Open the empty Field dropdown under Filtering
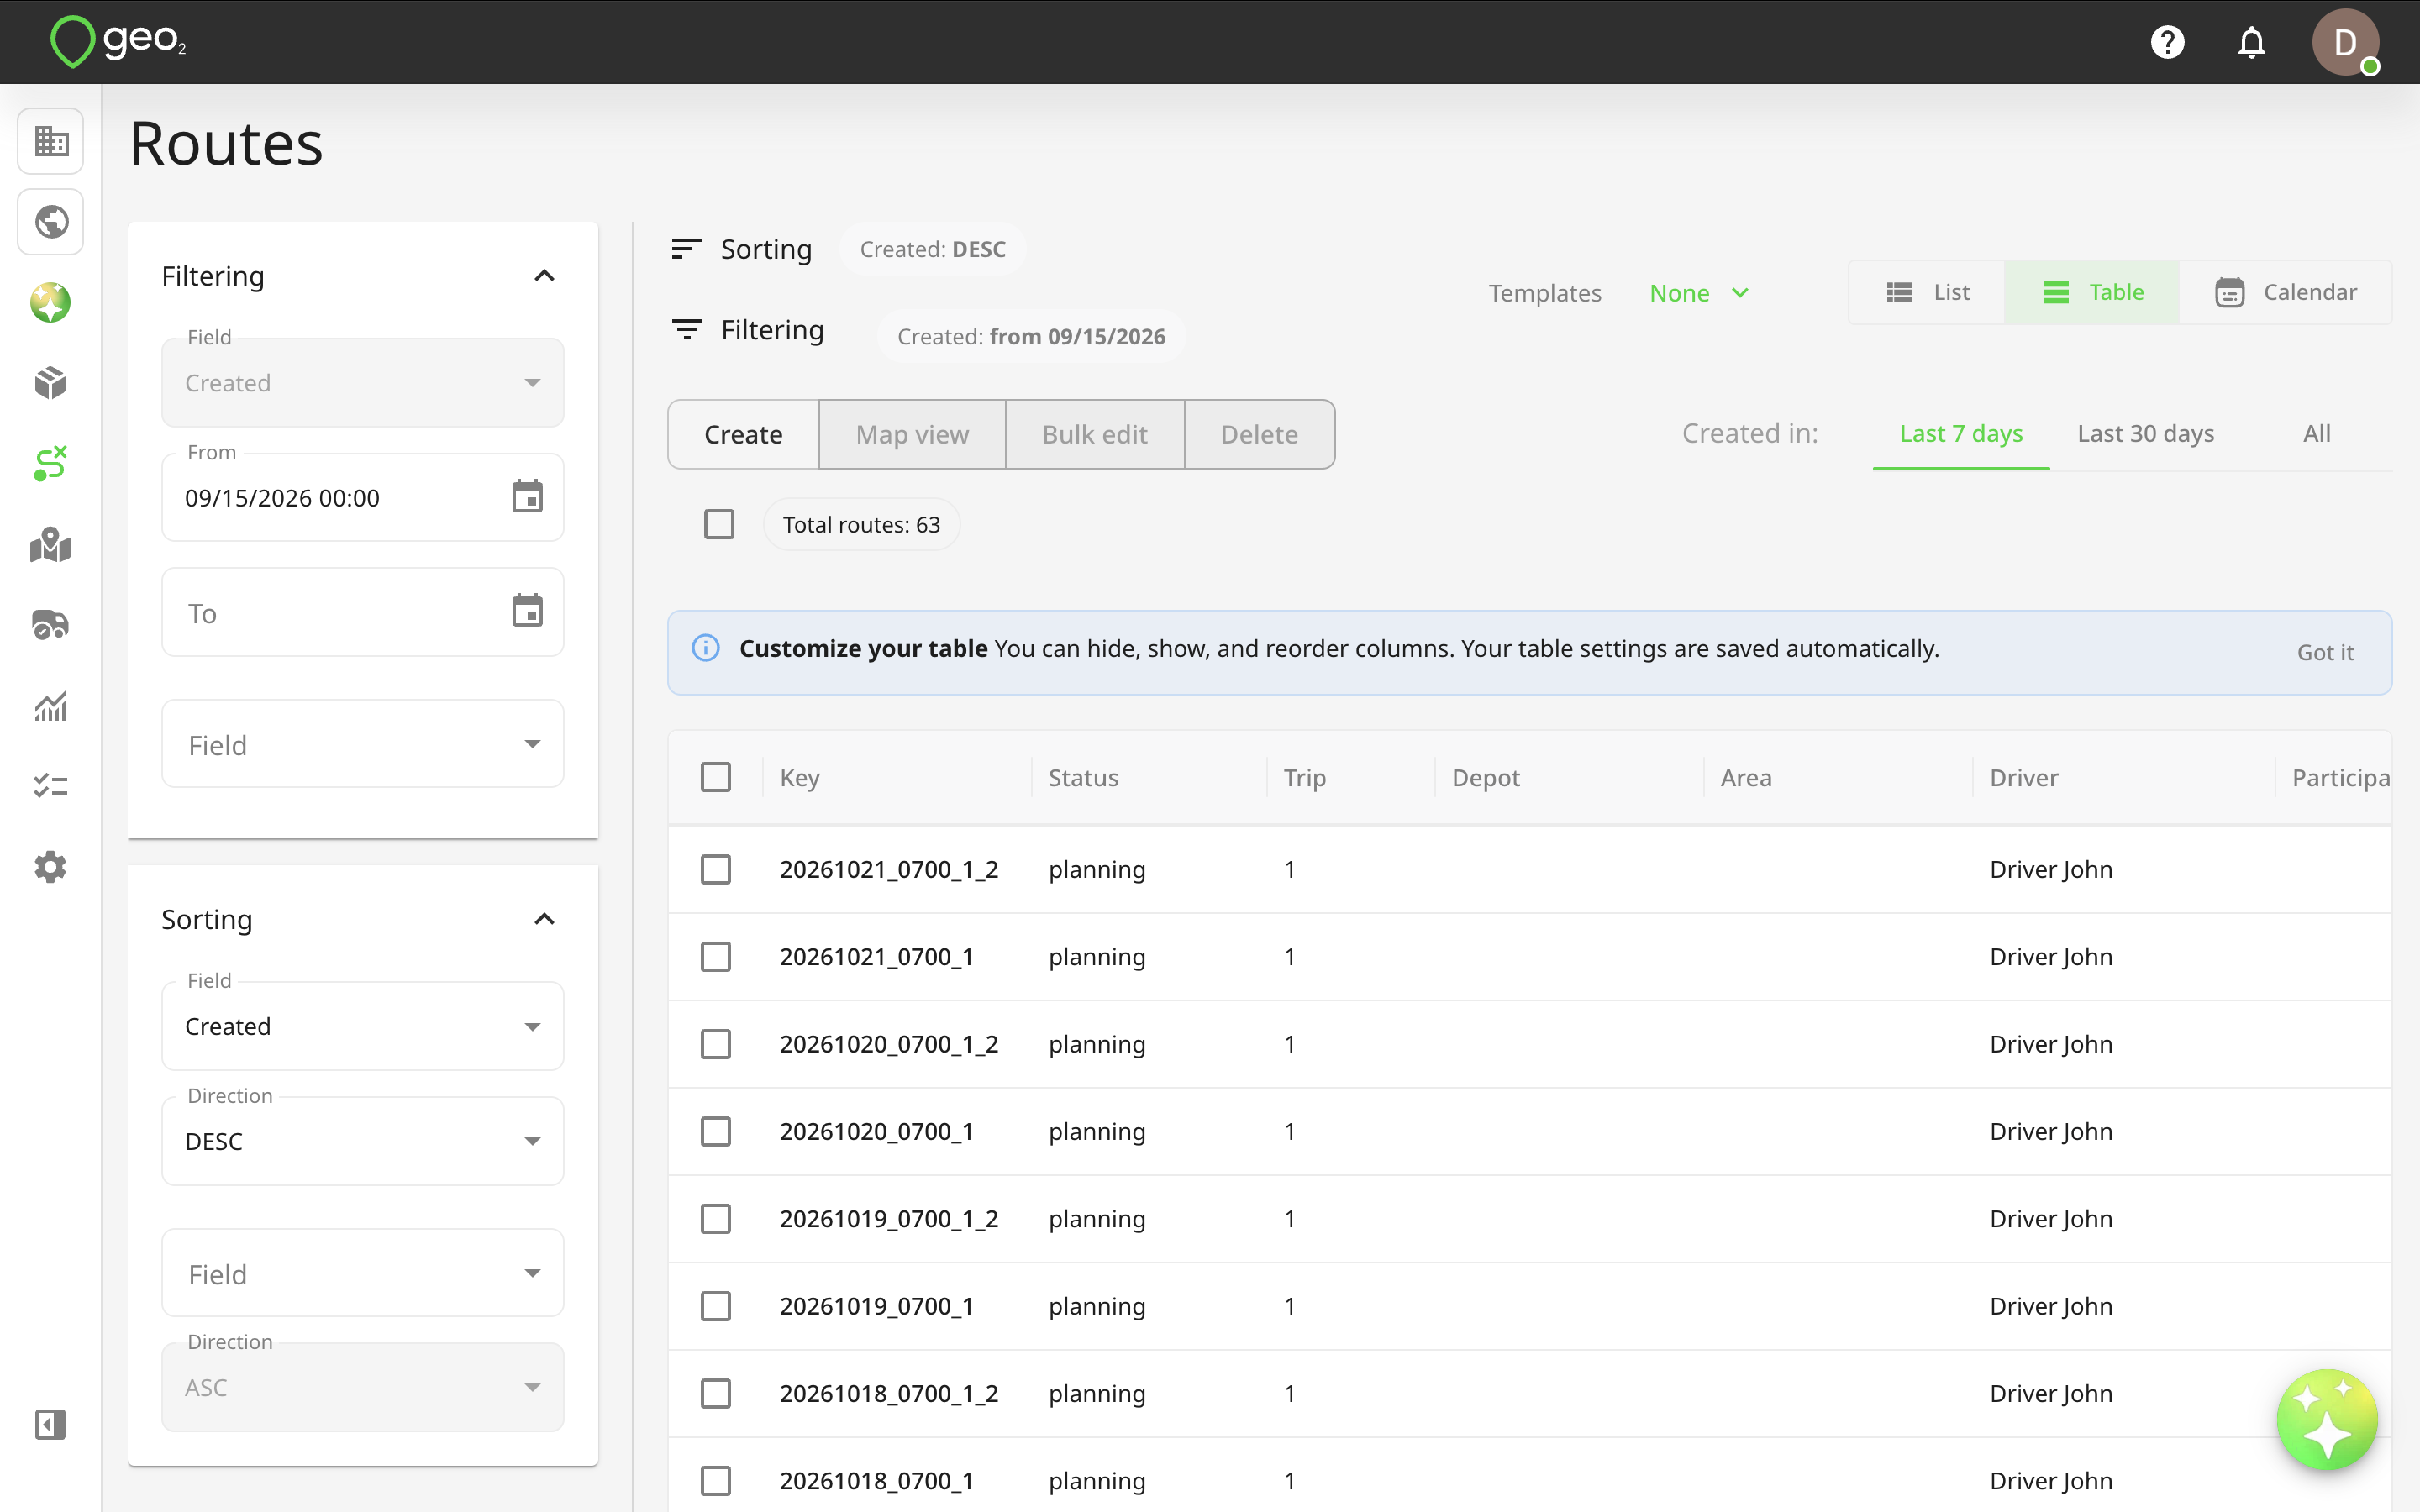The width and height of the screenshot is (2420, 1512). click(363, 744)
